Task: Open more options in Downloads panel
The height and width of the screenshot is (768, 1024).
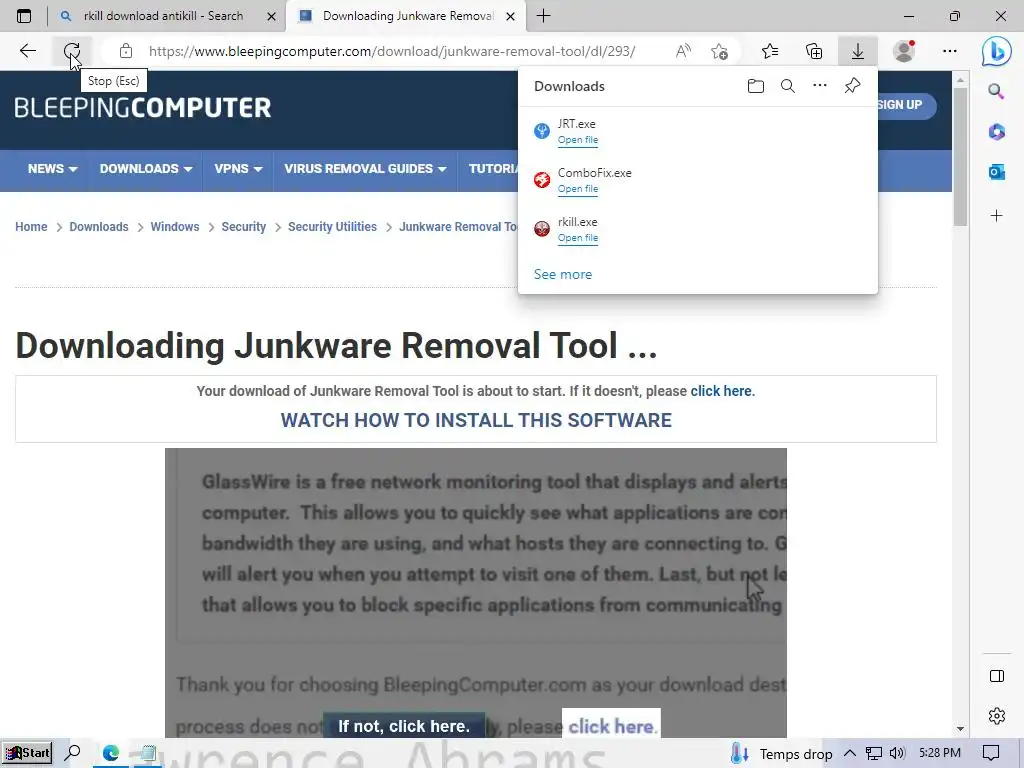Action: click(x=820, y=86)
